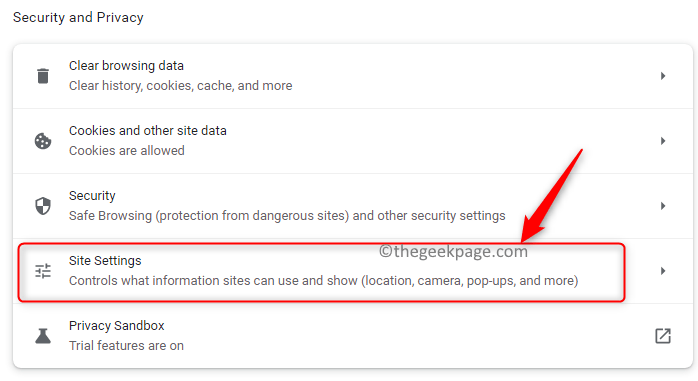Expand Cookies and other site data arrow
Screen dimensions: 698x381
[x=663, y=141]
